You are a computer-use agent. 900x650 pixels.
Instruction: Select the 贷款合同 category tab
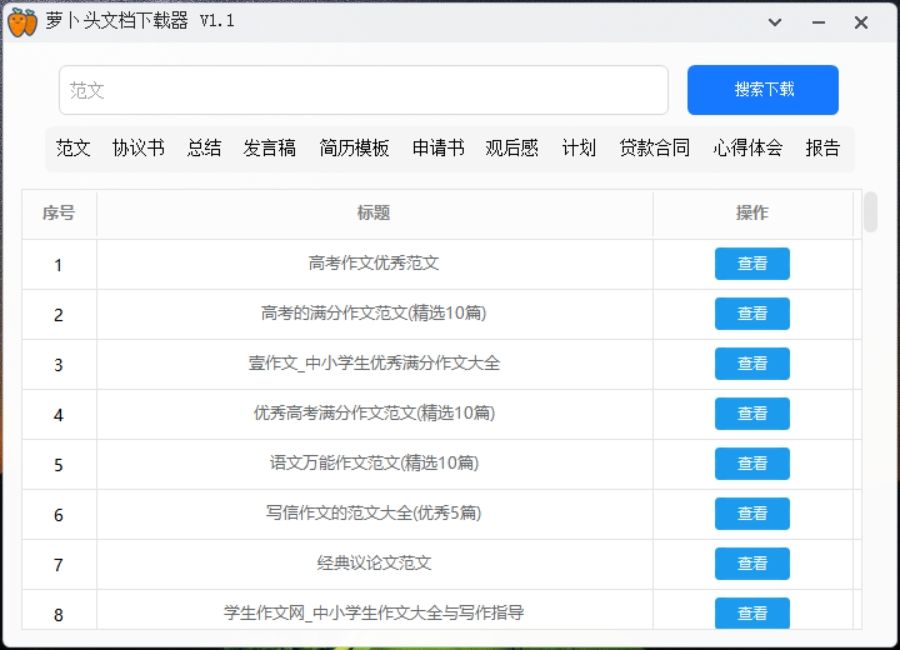coord(654,148)
